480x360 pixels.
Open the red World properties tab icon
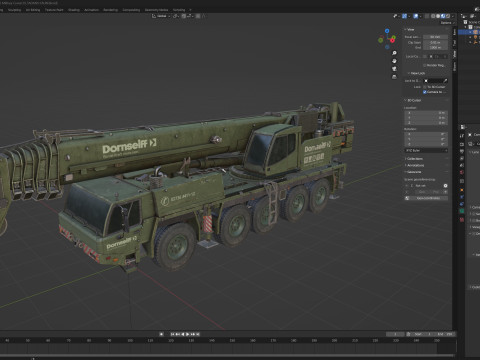[x=462, y=172]
